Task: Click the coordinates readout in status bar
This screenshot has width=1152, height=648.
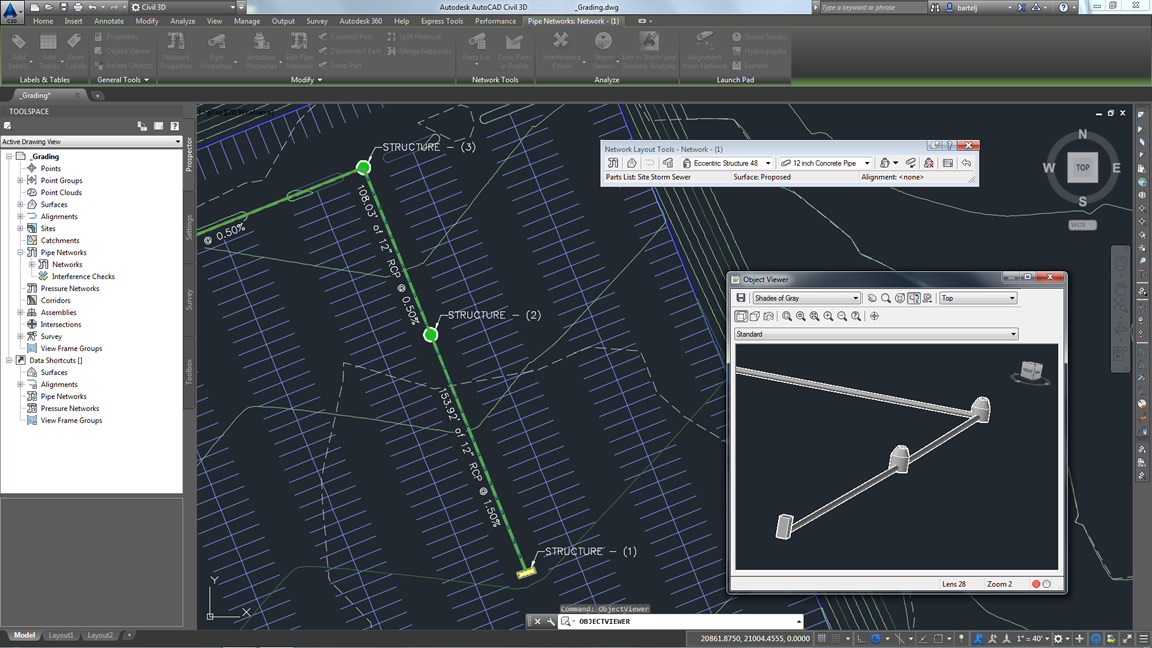Action: pos(755,638)
